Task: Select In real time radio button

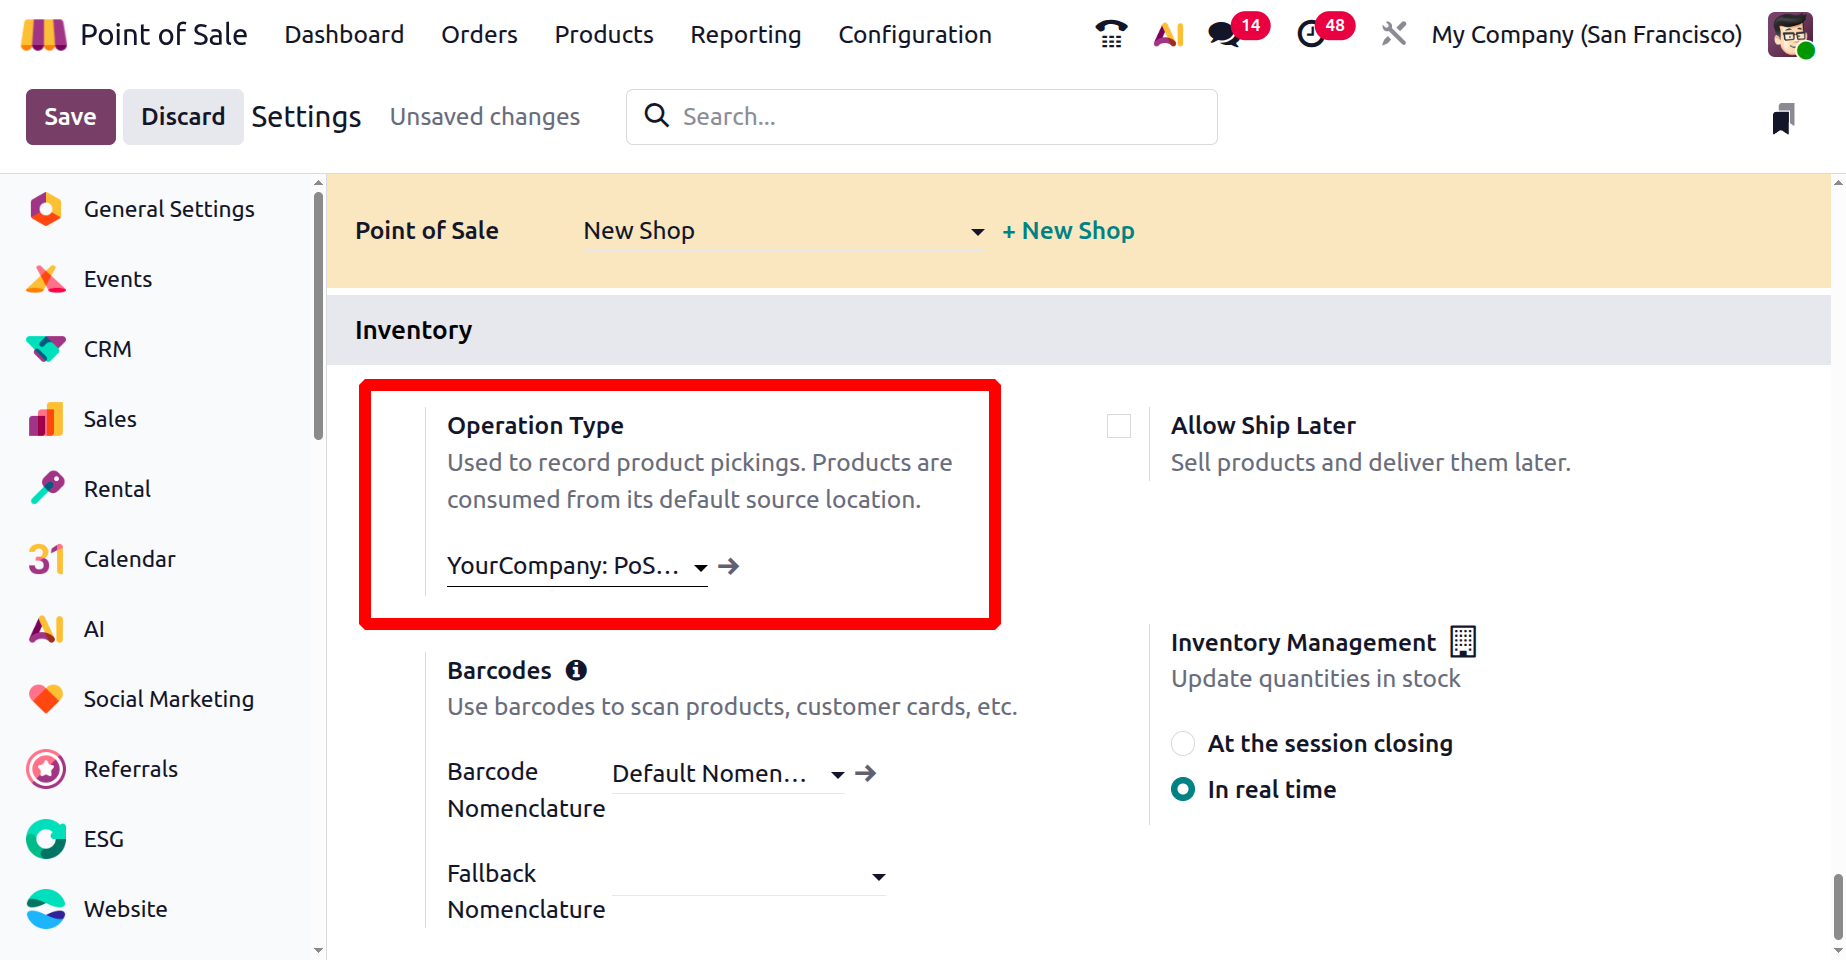Action: point(1183,790)
